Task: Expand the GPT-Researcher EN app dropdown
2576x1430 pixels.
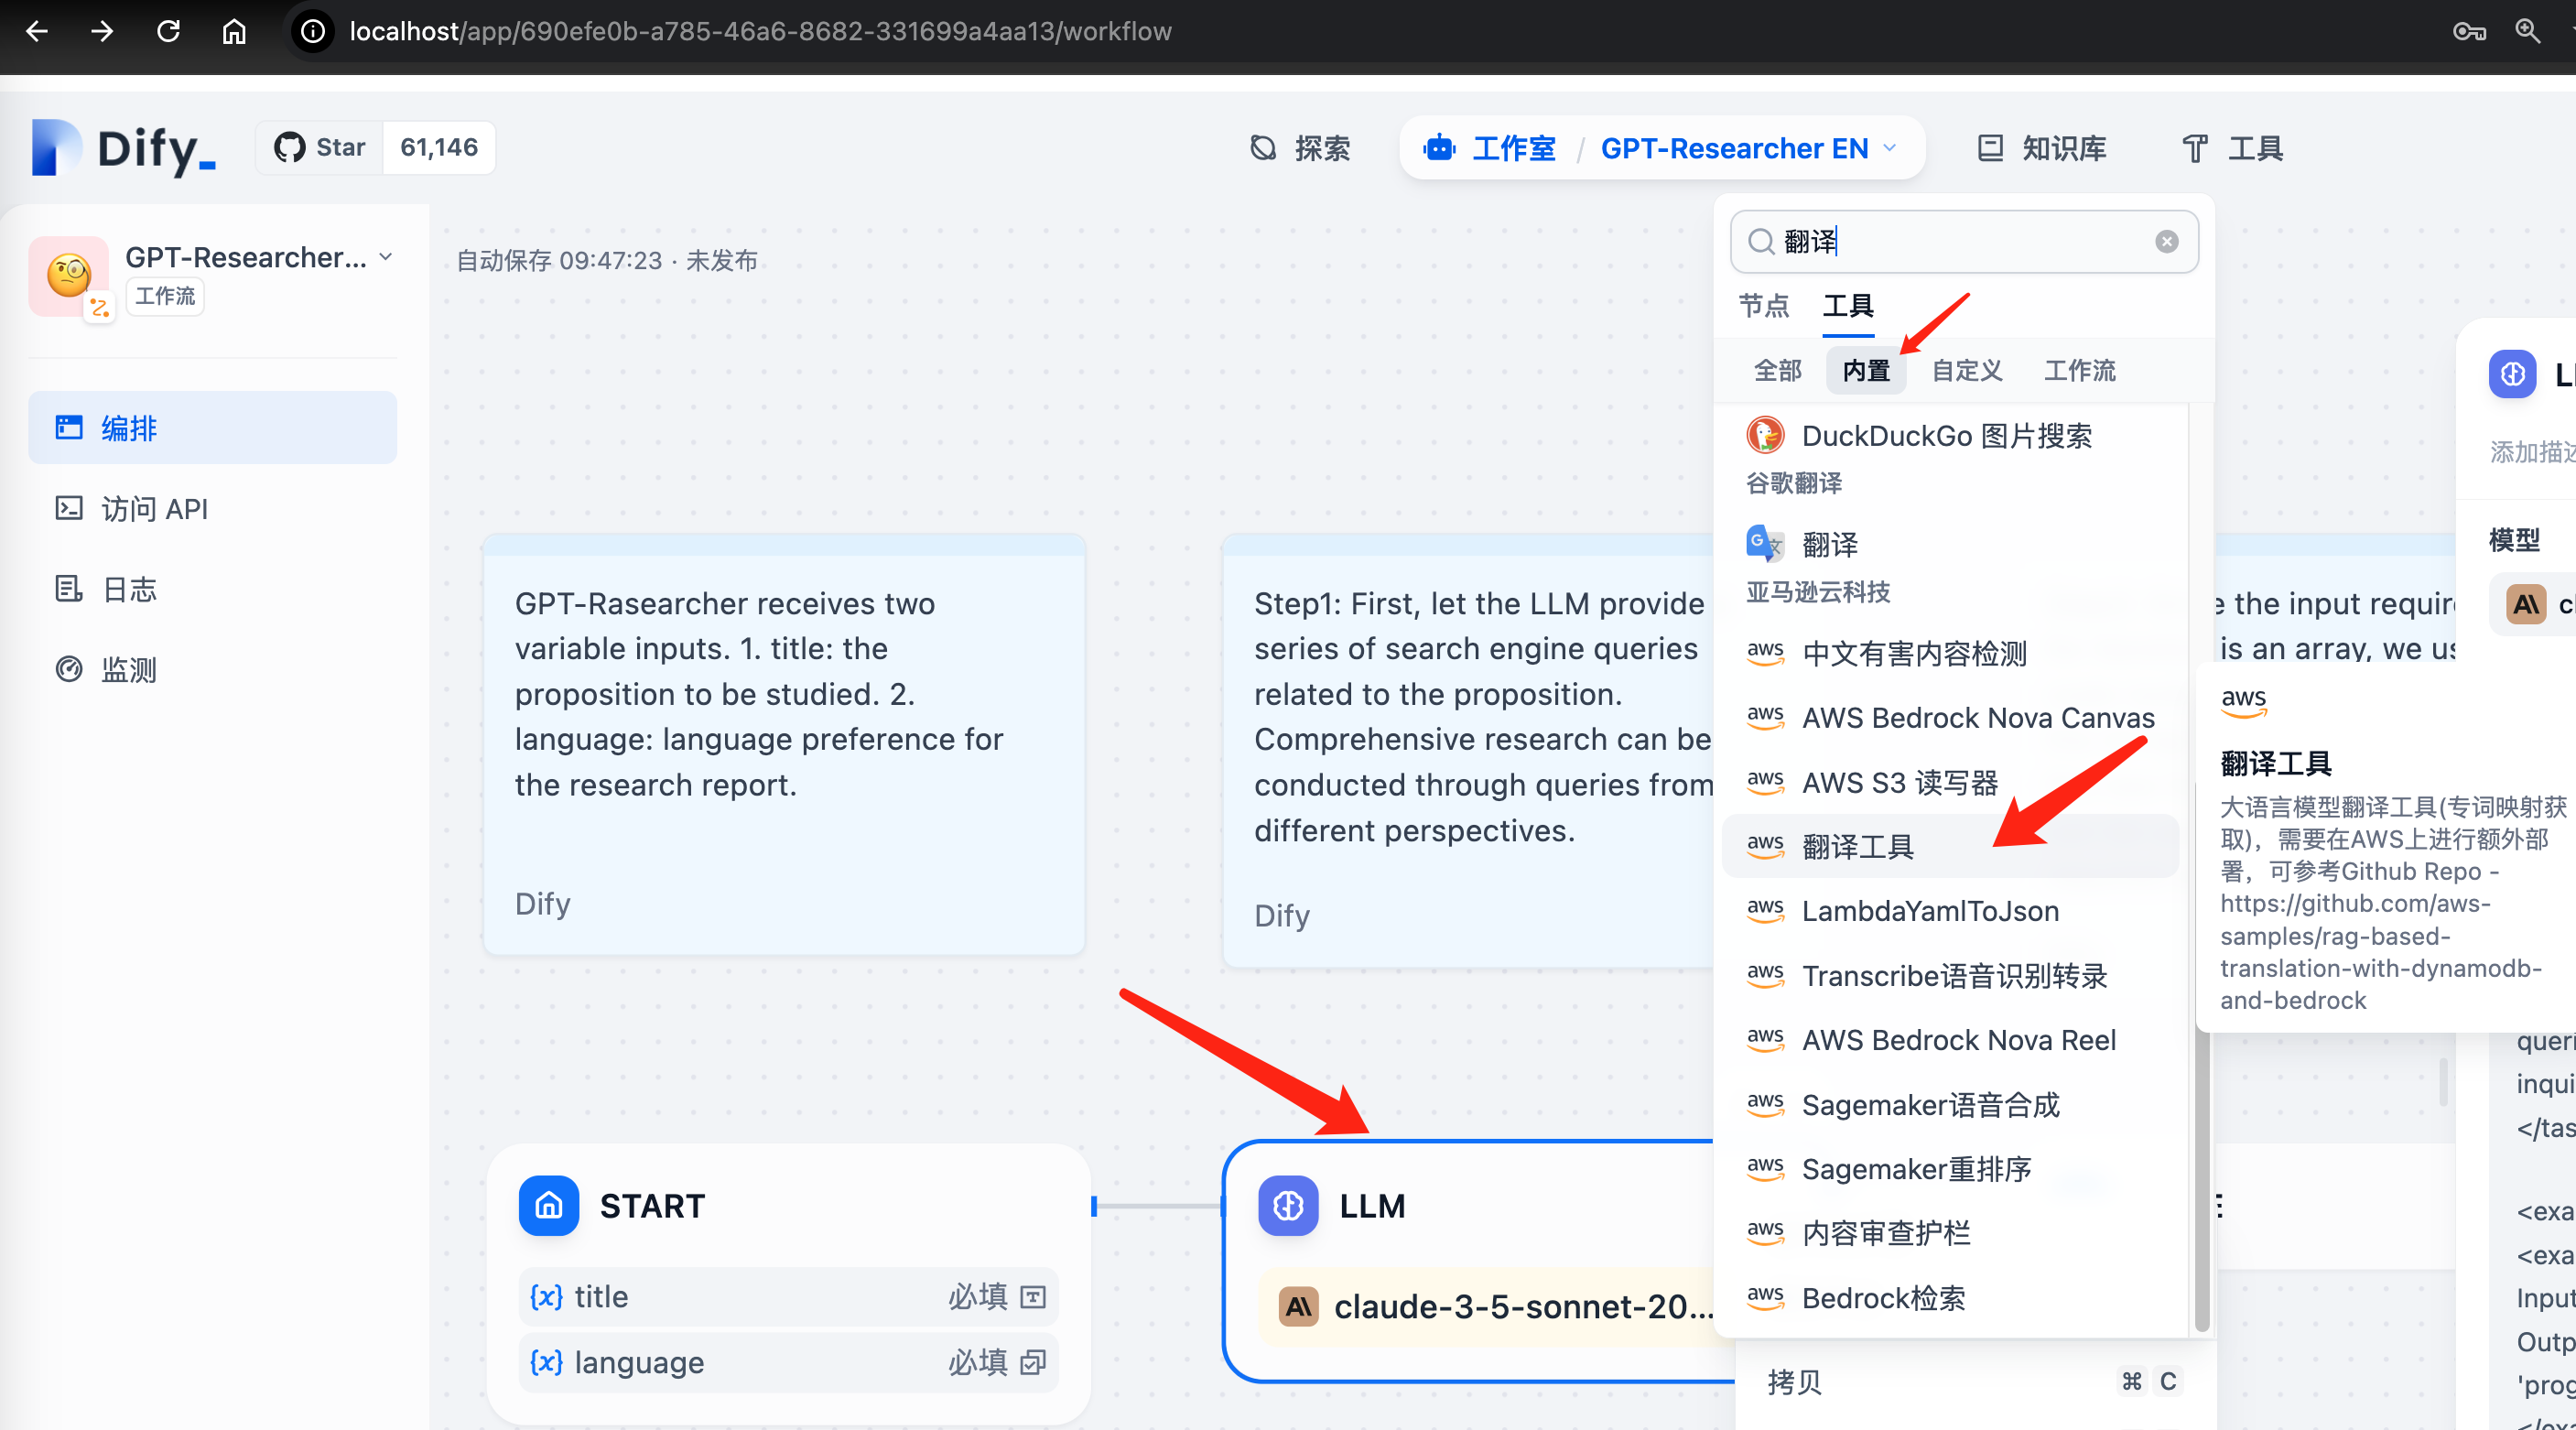Action: (x=1889, y=148)
